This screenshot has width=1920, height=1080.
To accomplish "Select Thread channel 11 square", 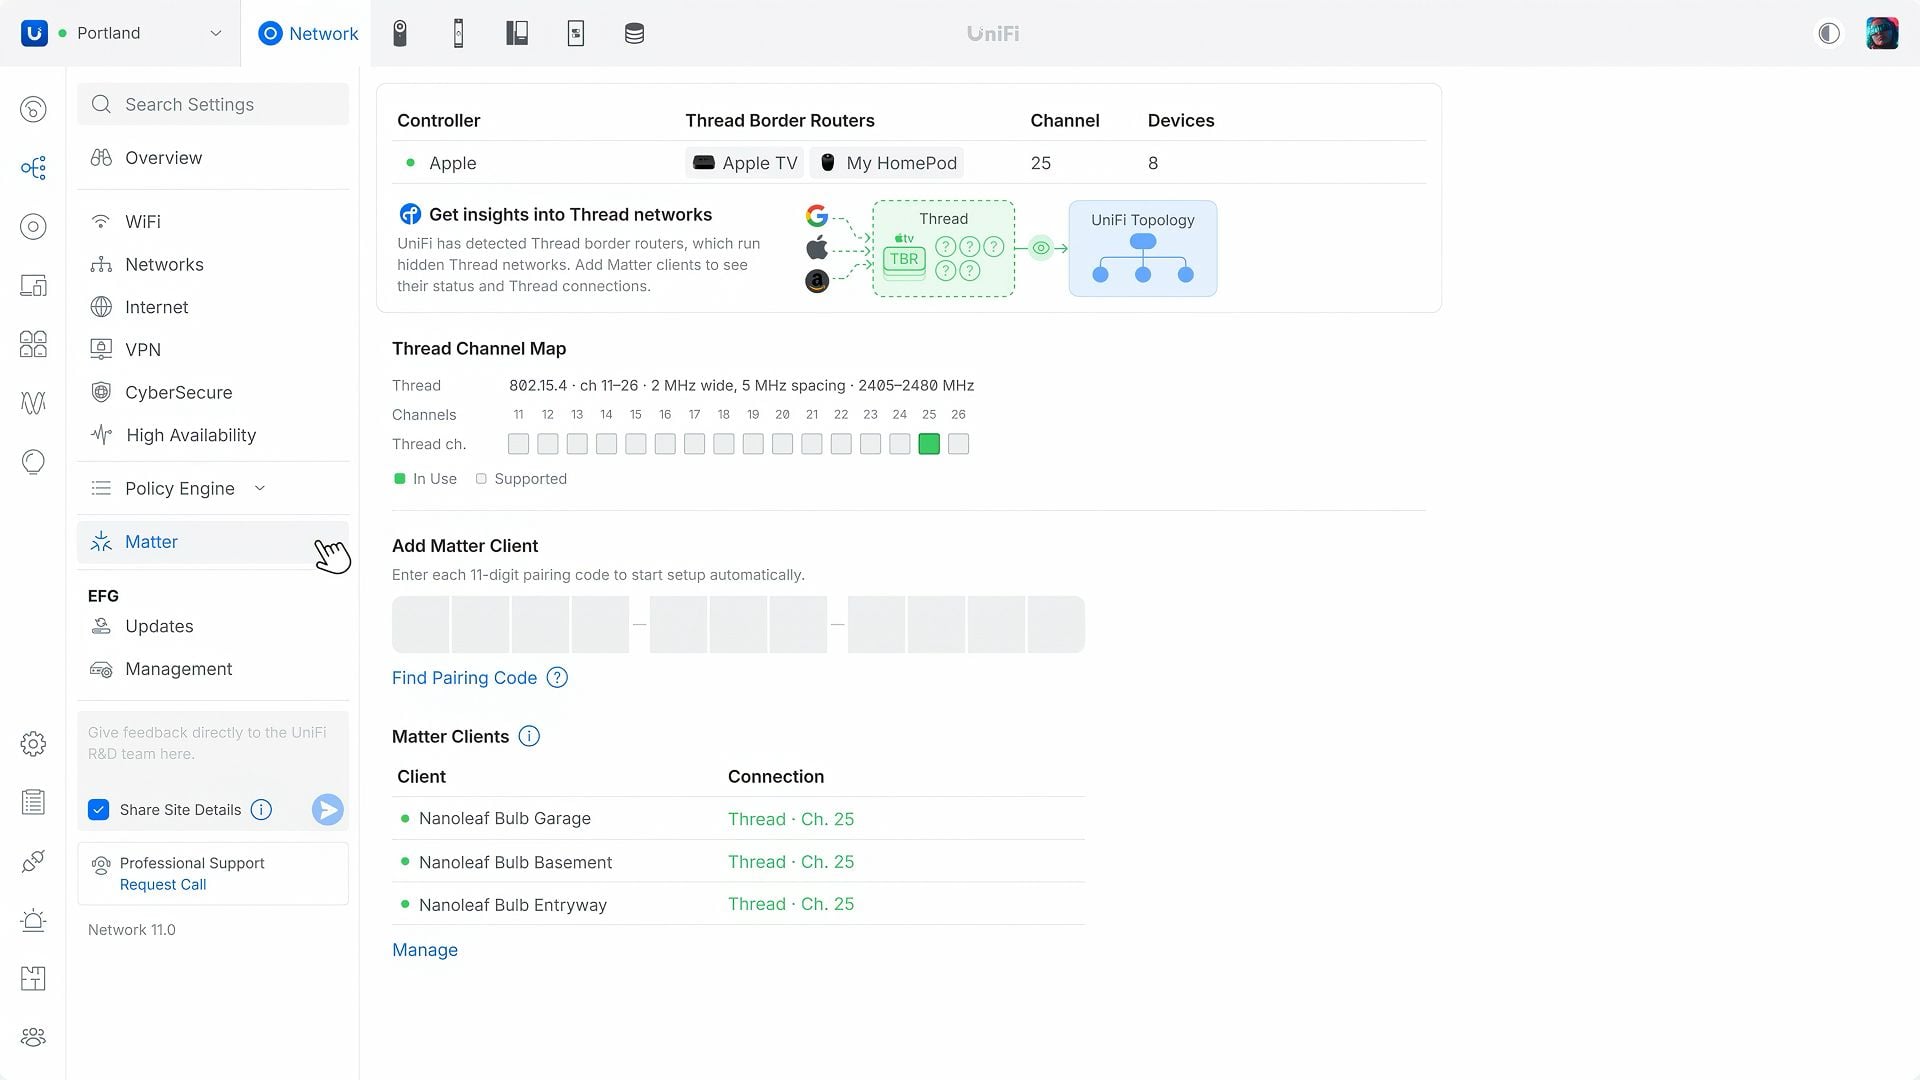I will 518,444.
